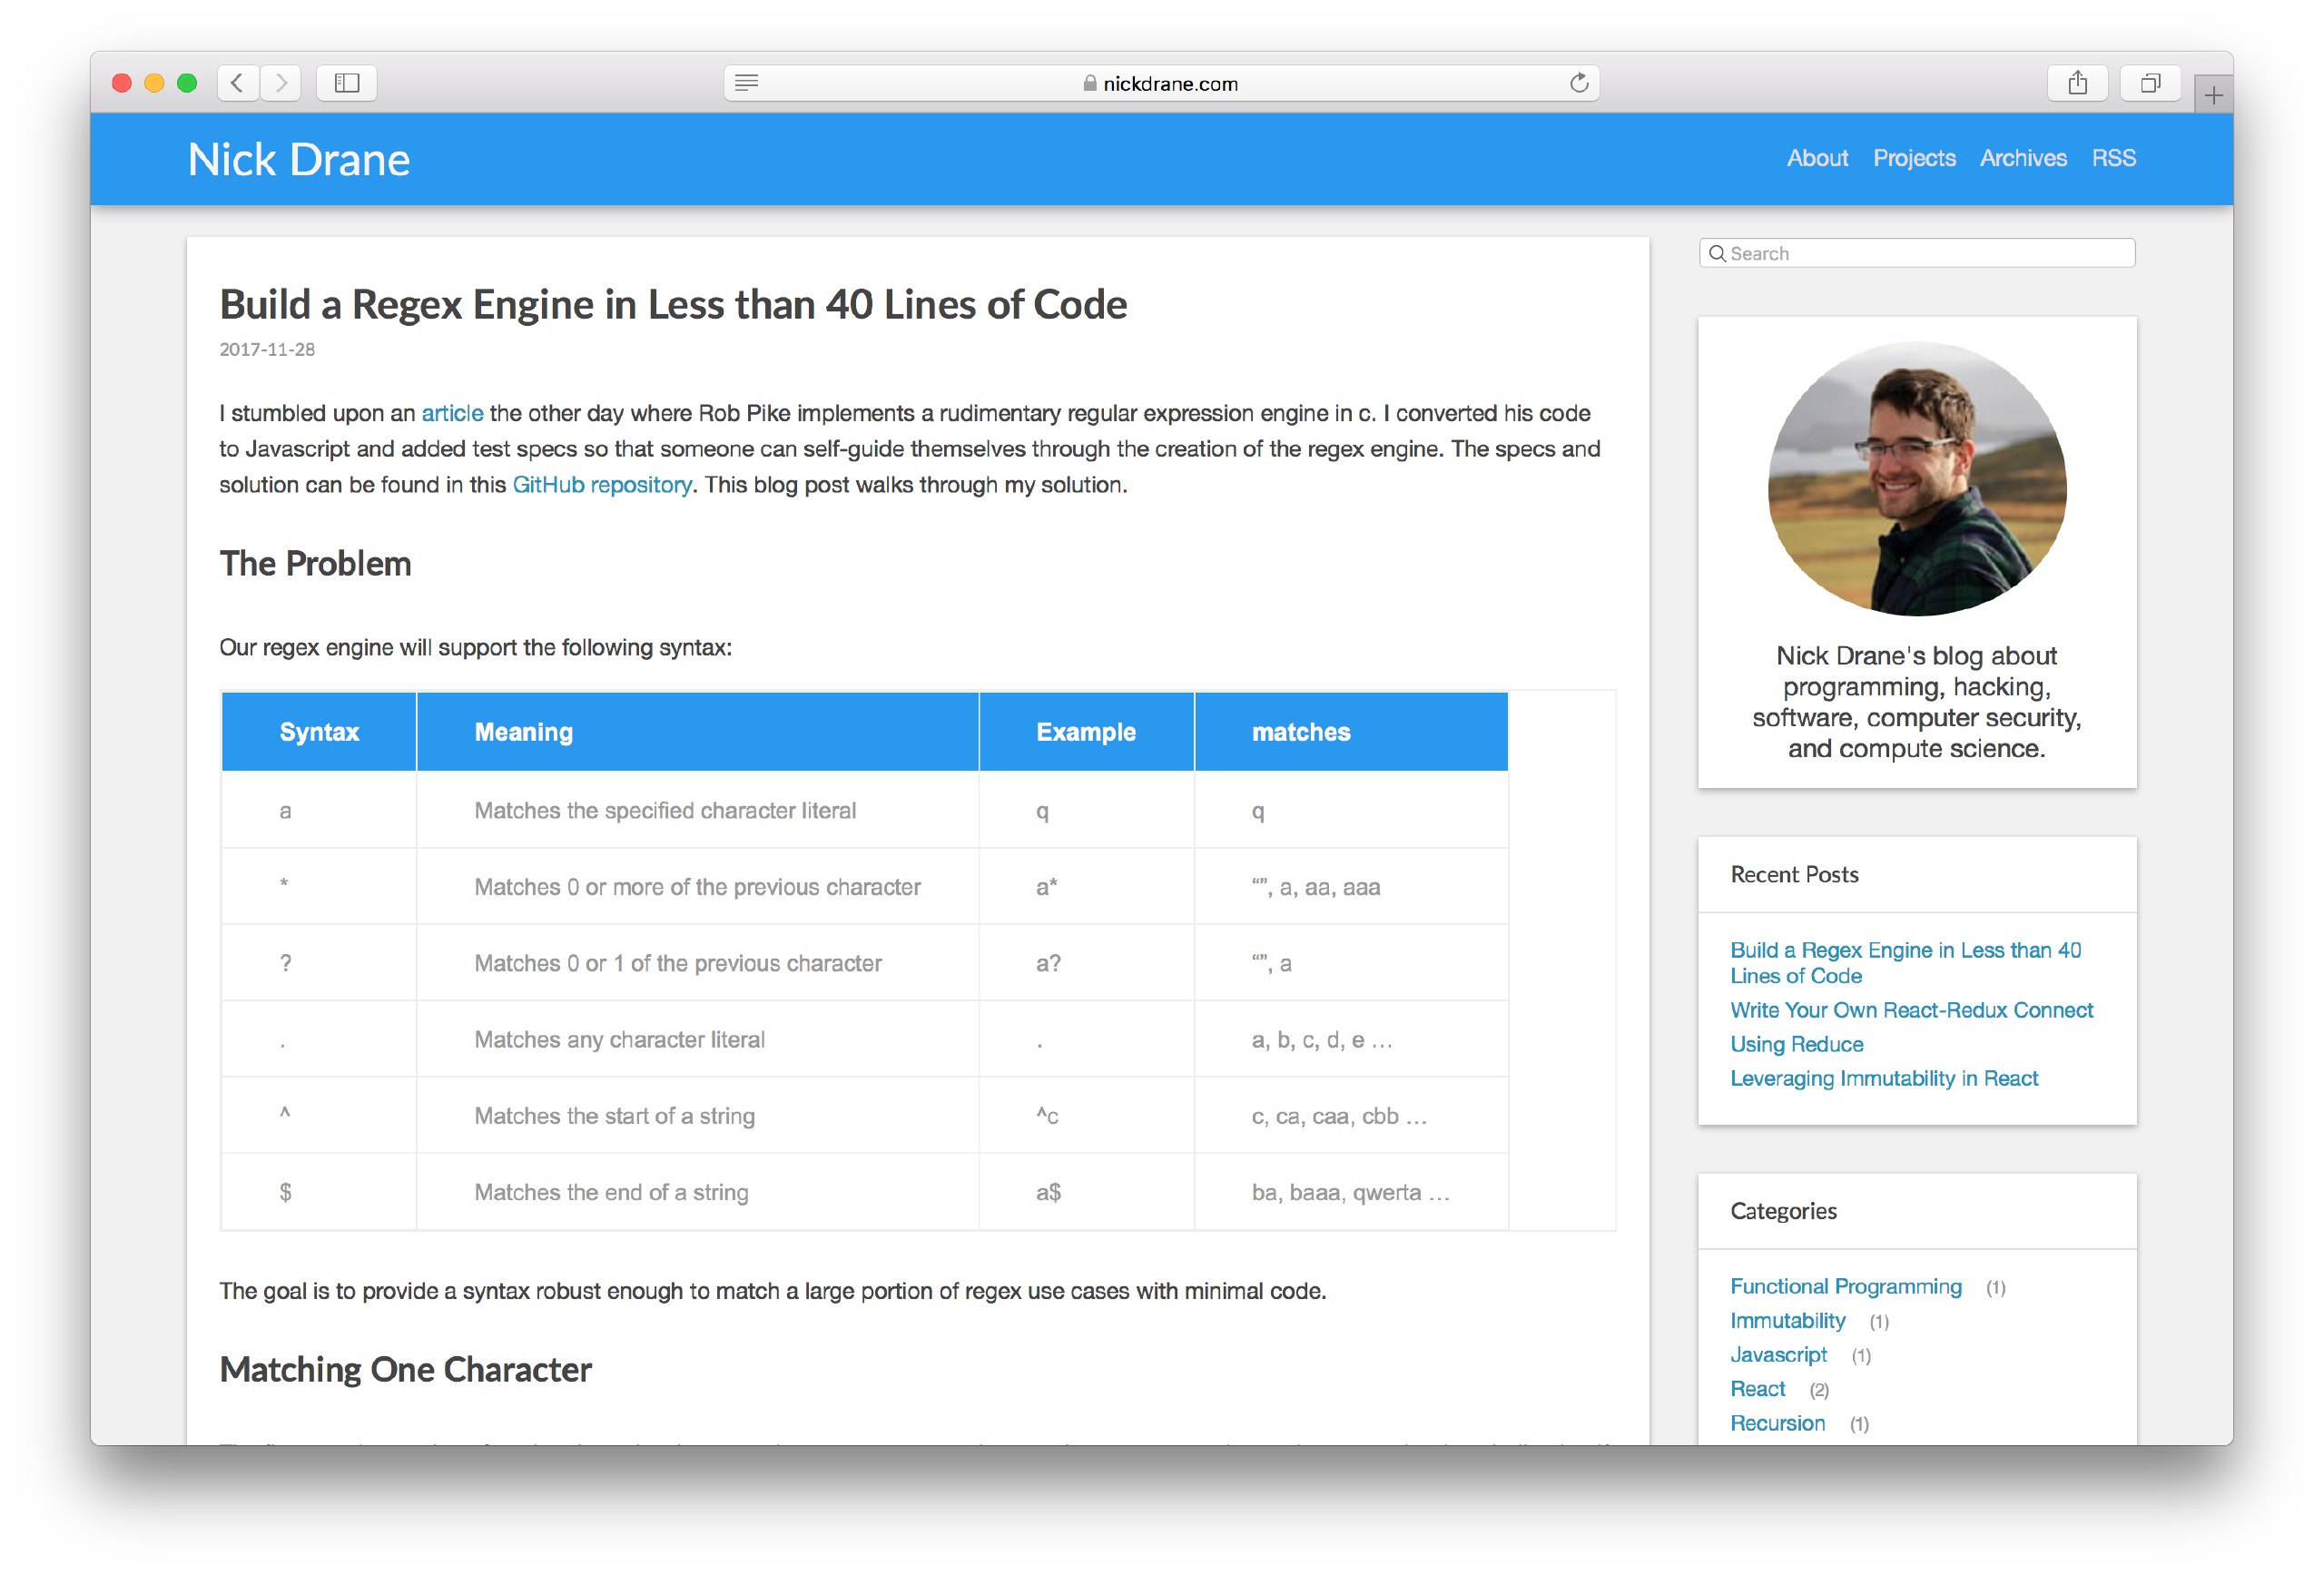This screenshot has width=2324, height=1575.
Task: Click the yellow minimize window button
Action: (x=154, y=83)
